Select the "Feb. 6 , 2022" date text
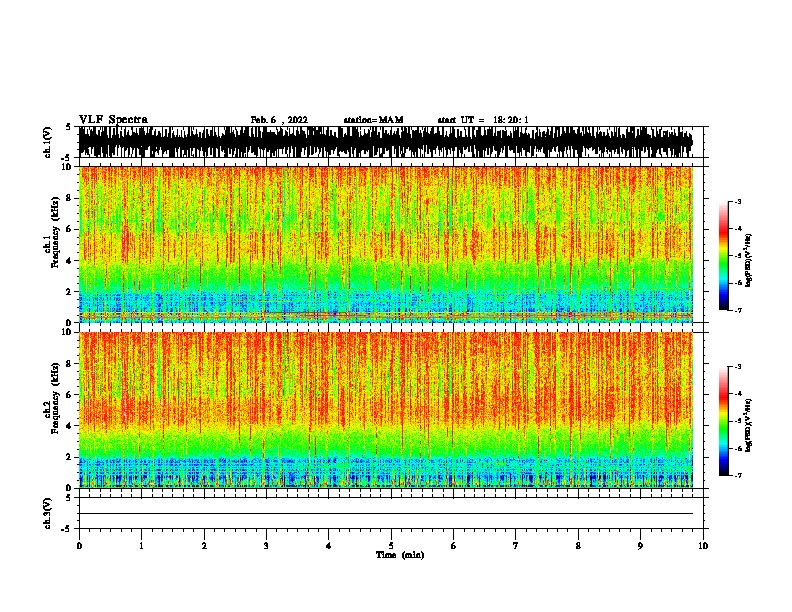Screen dimensions: 792x612 coord(279,120)
